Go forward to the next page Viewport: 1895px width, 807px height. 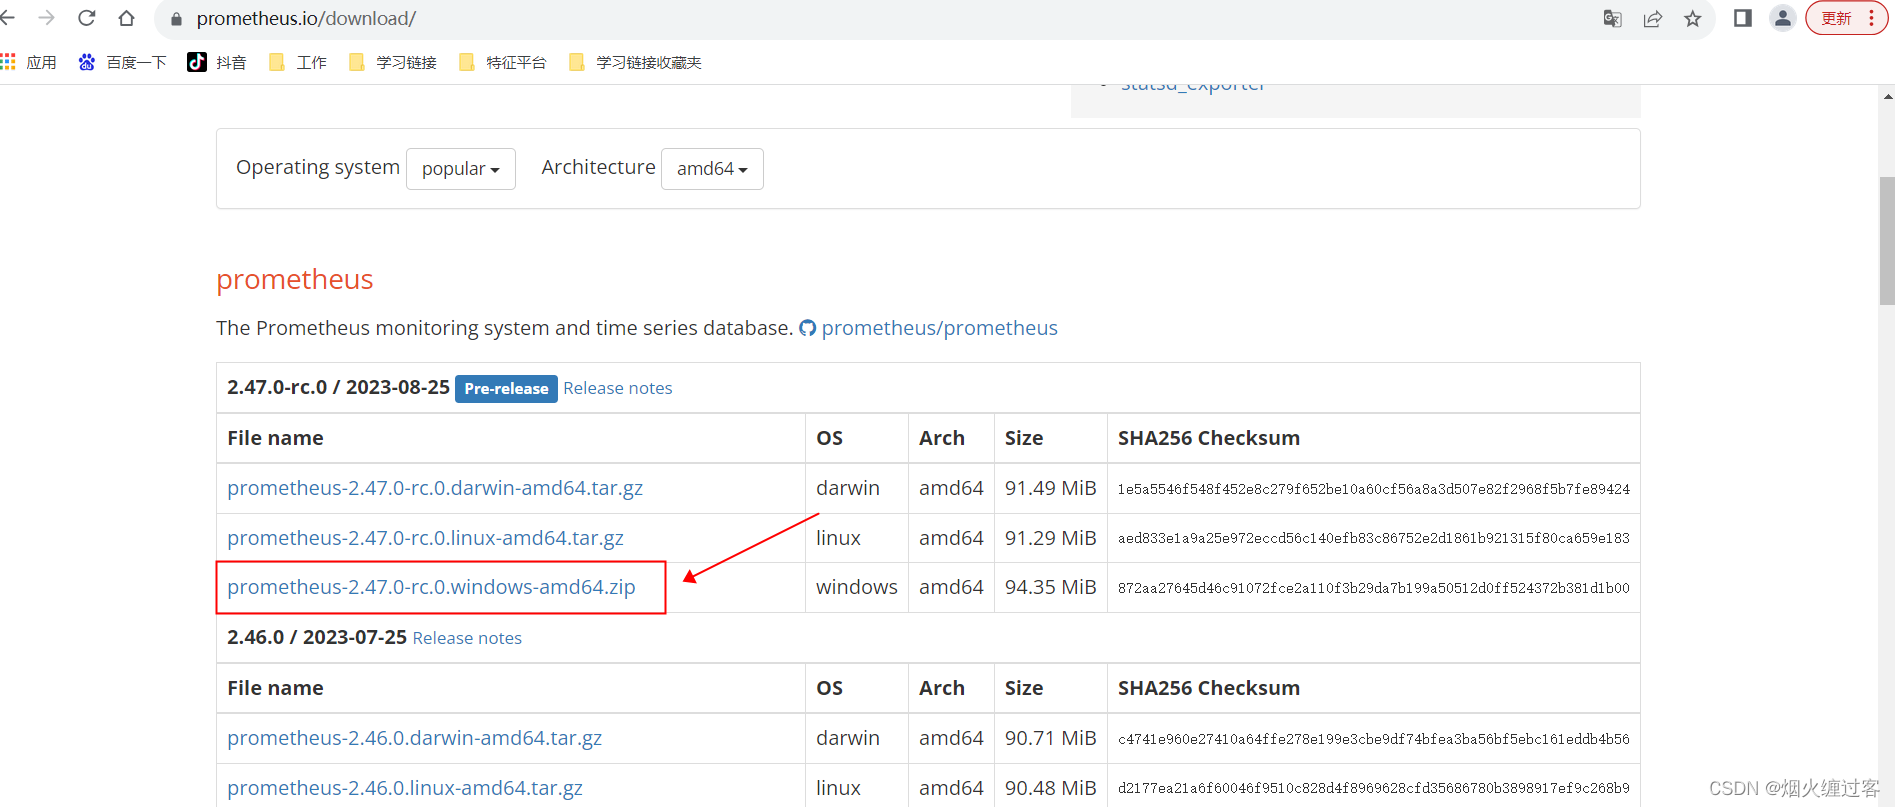46,18
